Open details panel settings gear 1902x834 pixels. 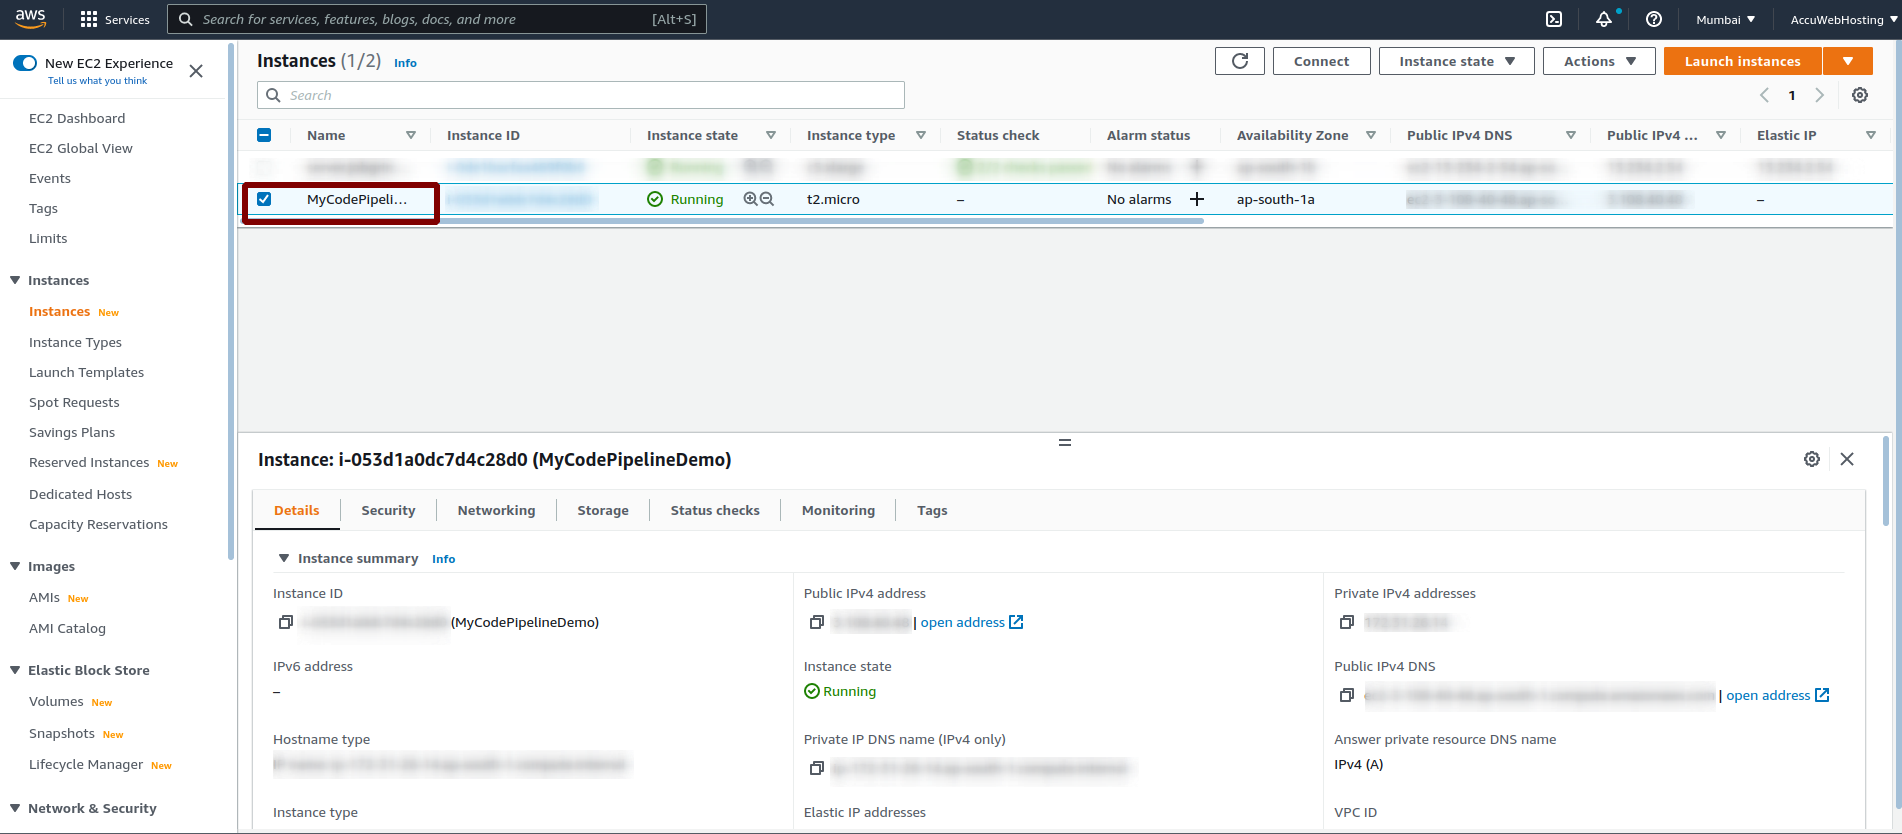pyautogui.click(x=1812, y=459)
